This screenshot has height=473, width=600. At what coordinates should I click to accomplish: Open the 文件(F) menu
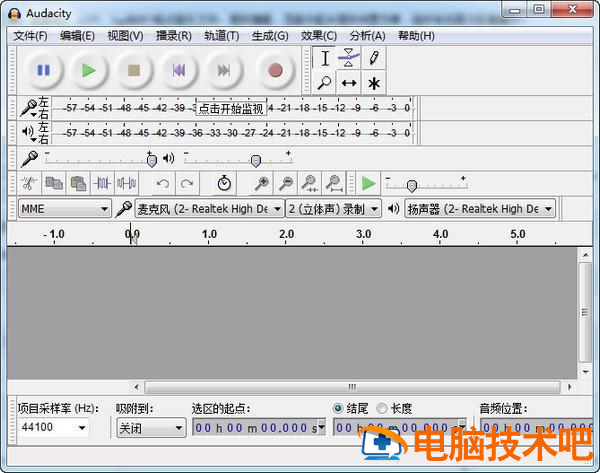tap(31, 36)
